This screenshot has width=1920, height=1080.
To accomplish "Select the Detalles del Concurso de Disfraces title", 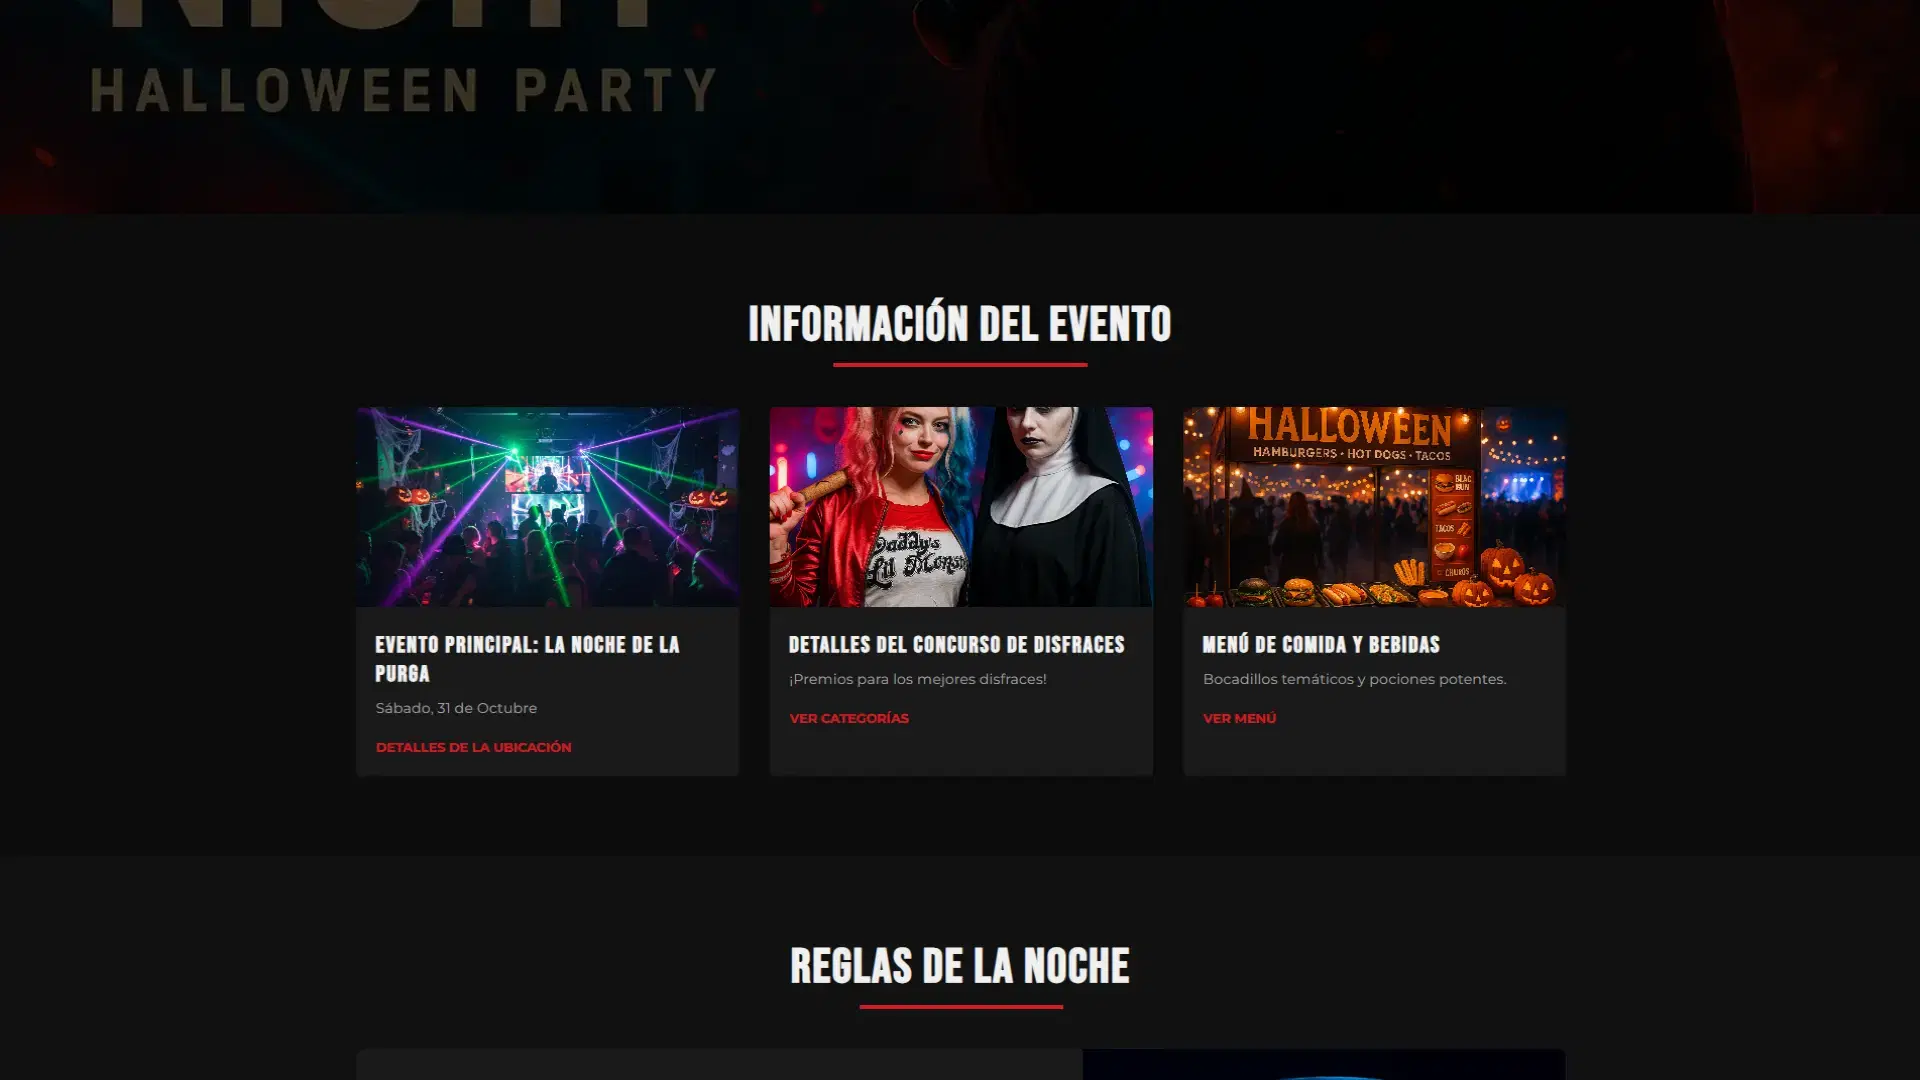I will pyautogui.click(x=956, y=645).
